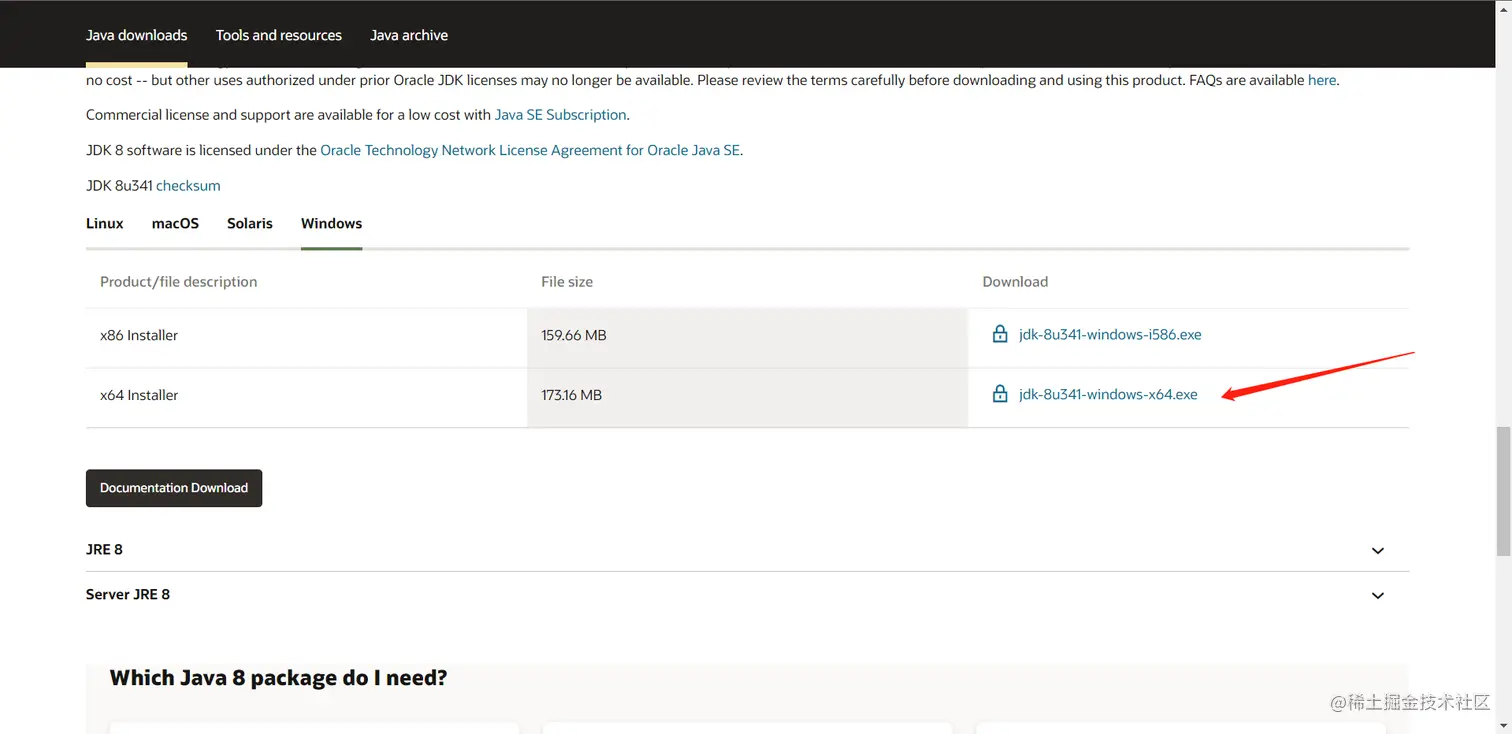Select the Windows tab

point(331,223)
